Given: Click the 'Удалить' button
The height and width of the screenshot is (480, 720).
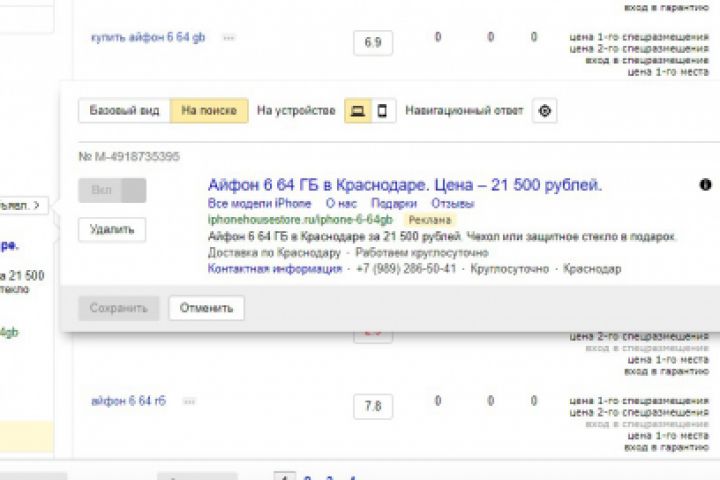Looking at the screenshot, I should [112, 229].
